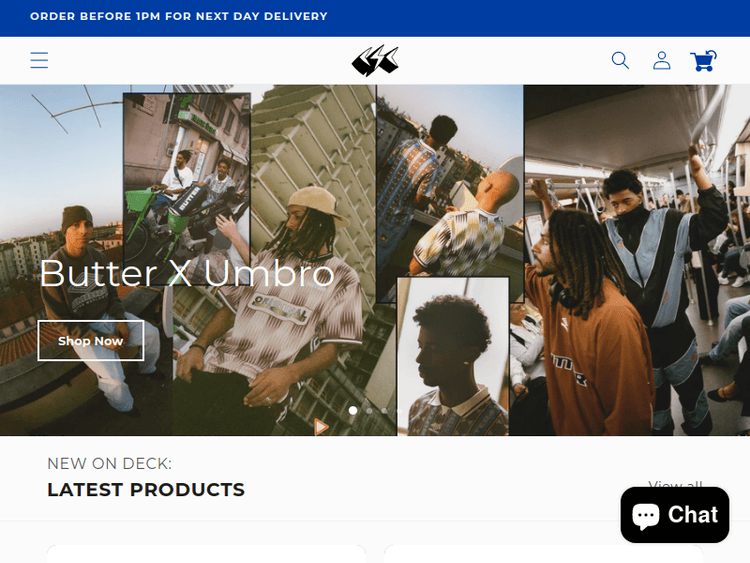Viewport: 750px width, 563px height.
Task: Click the View all link
Action: click(x=675, y=485)
